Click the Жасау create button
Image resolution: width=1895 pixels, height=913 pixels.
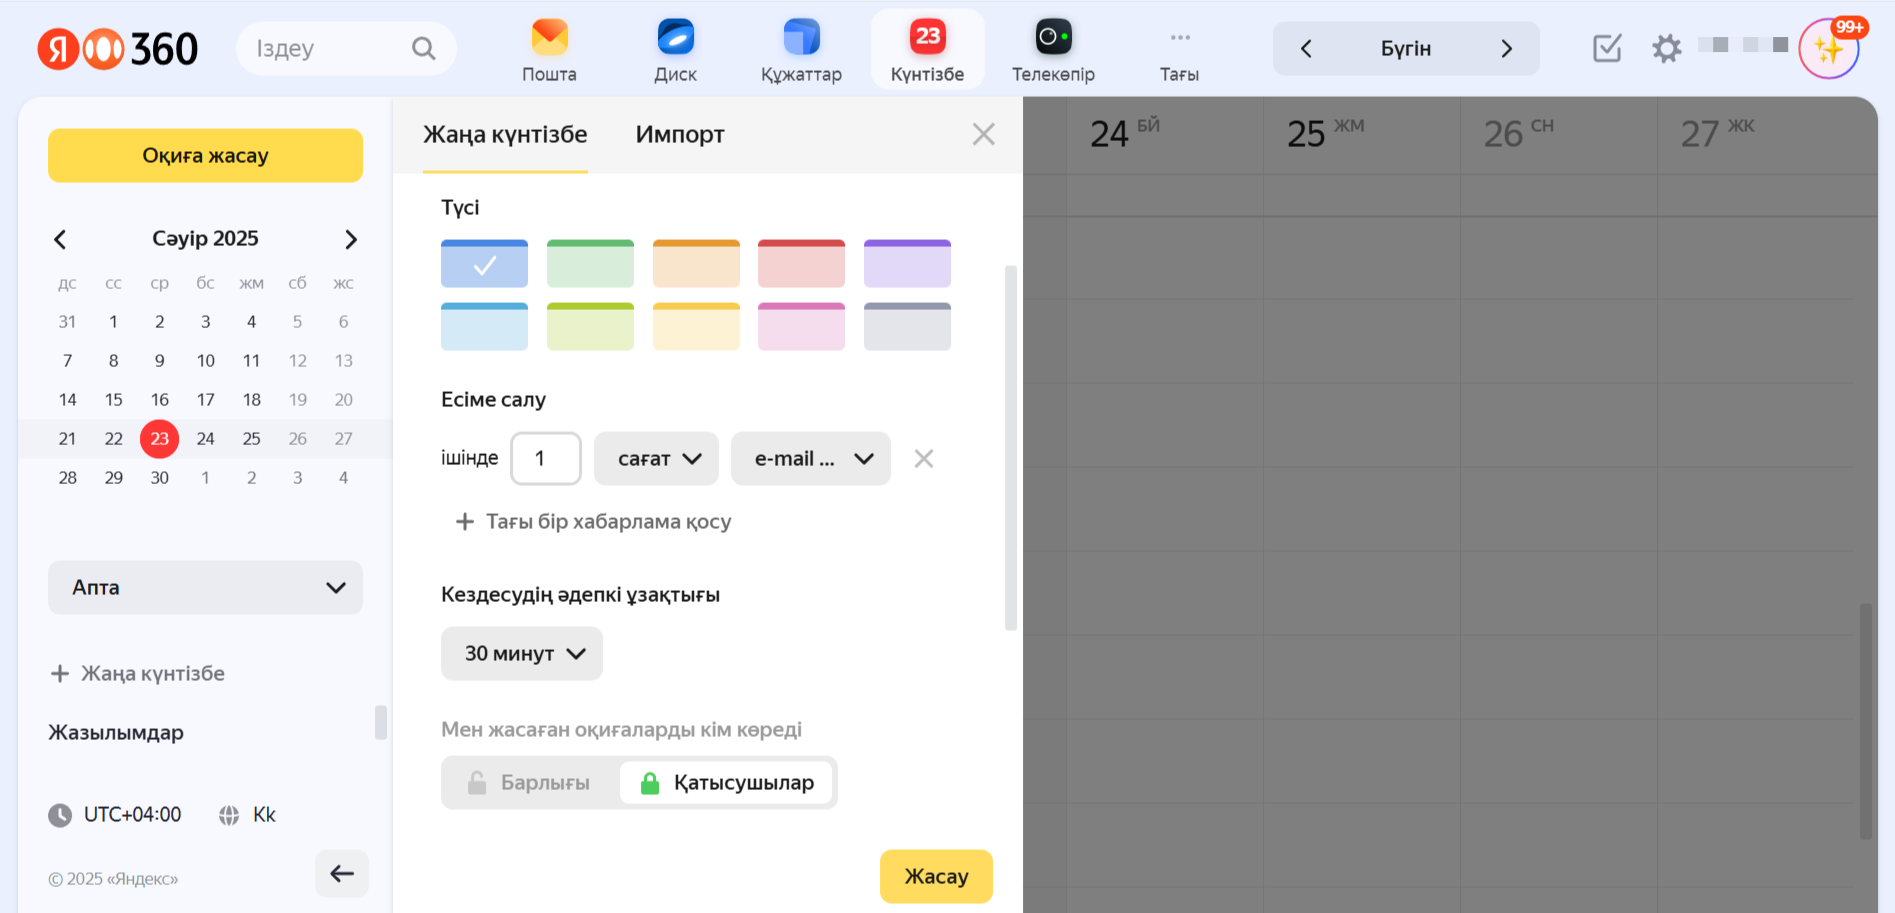click(x=936, y=877)
